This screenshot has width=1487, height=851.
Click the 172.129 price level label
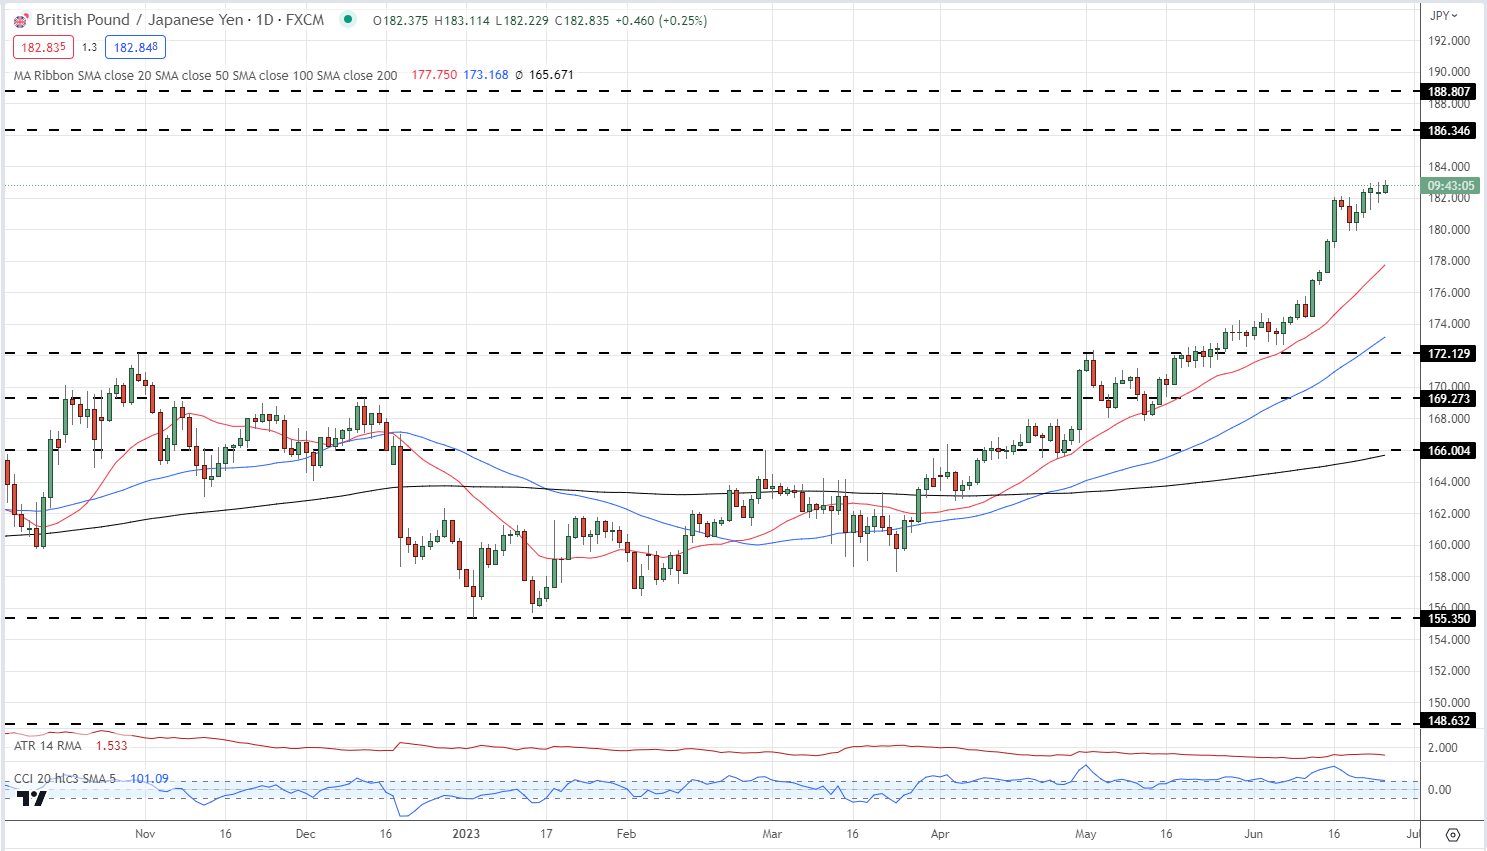click(1448, 354)
